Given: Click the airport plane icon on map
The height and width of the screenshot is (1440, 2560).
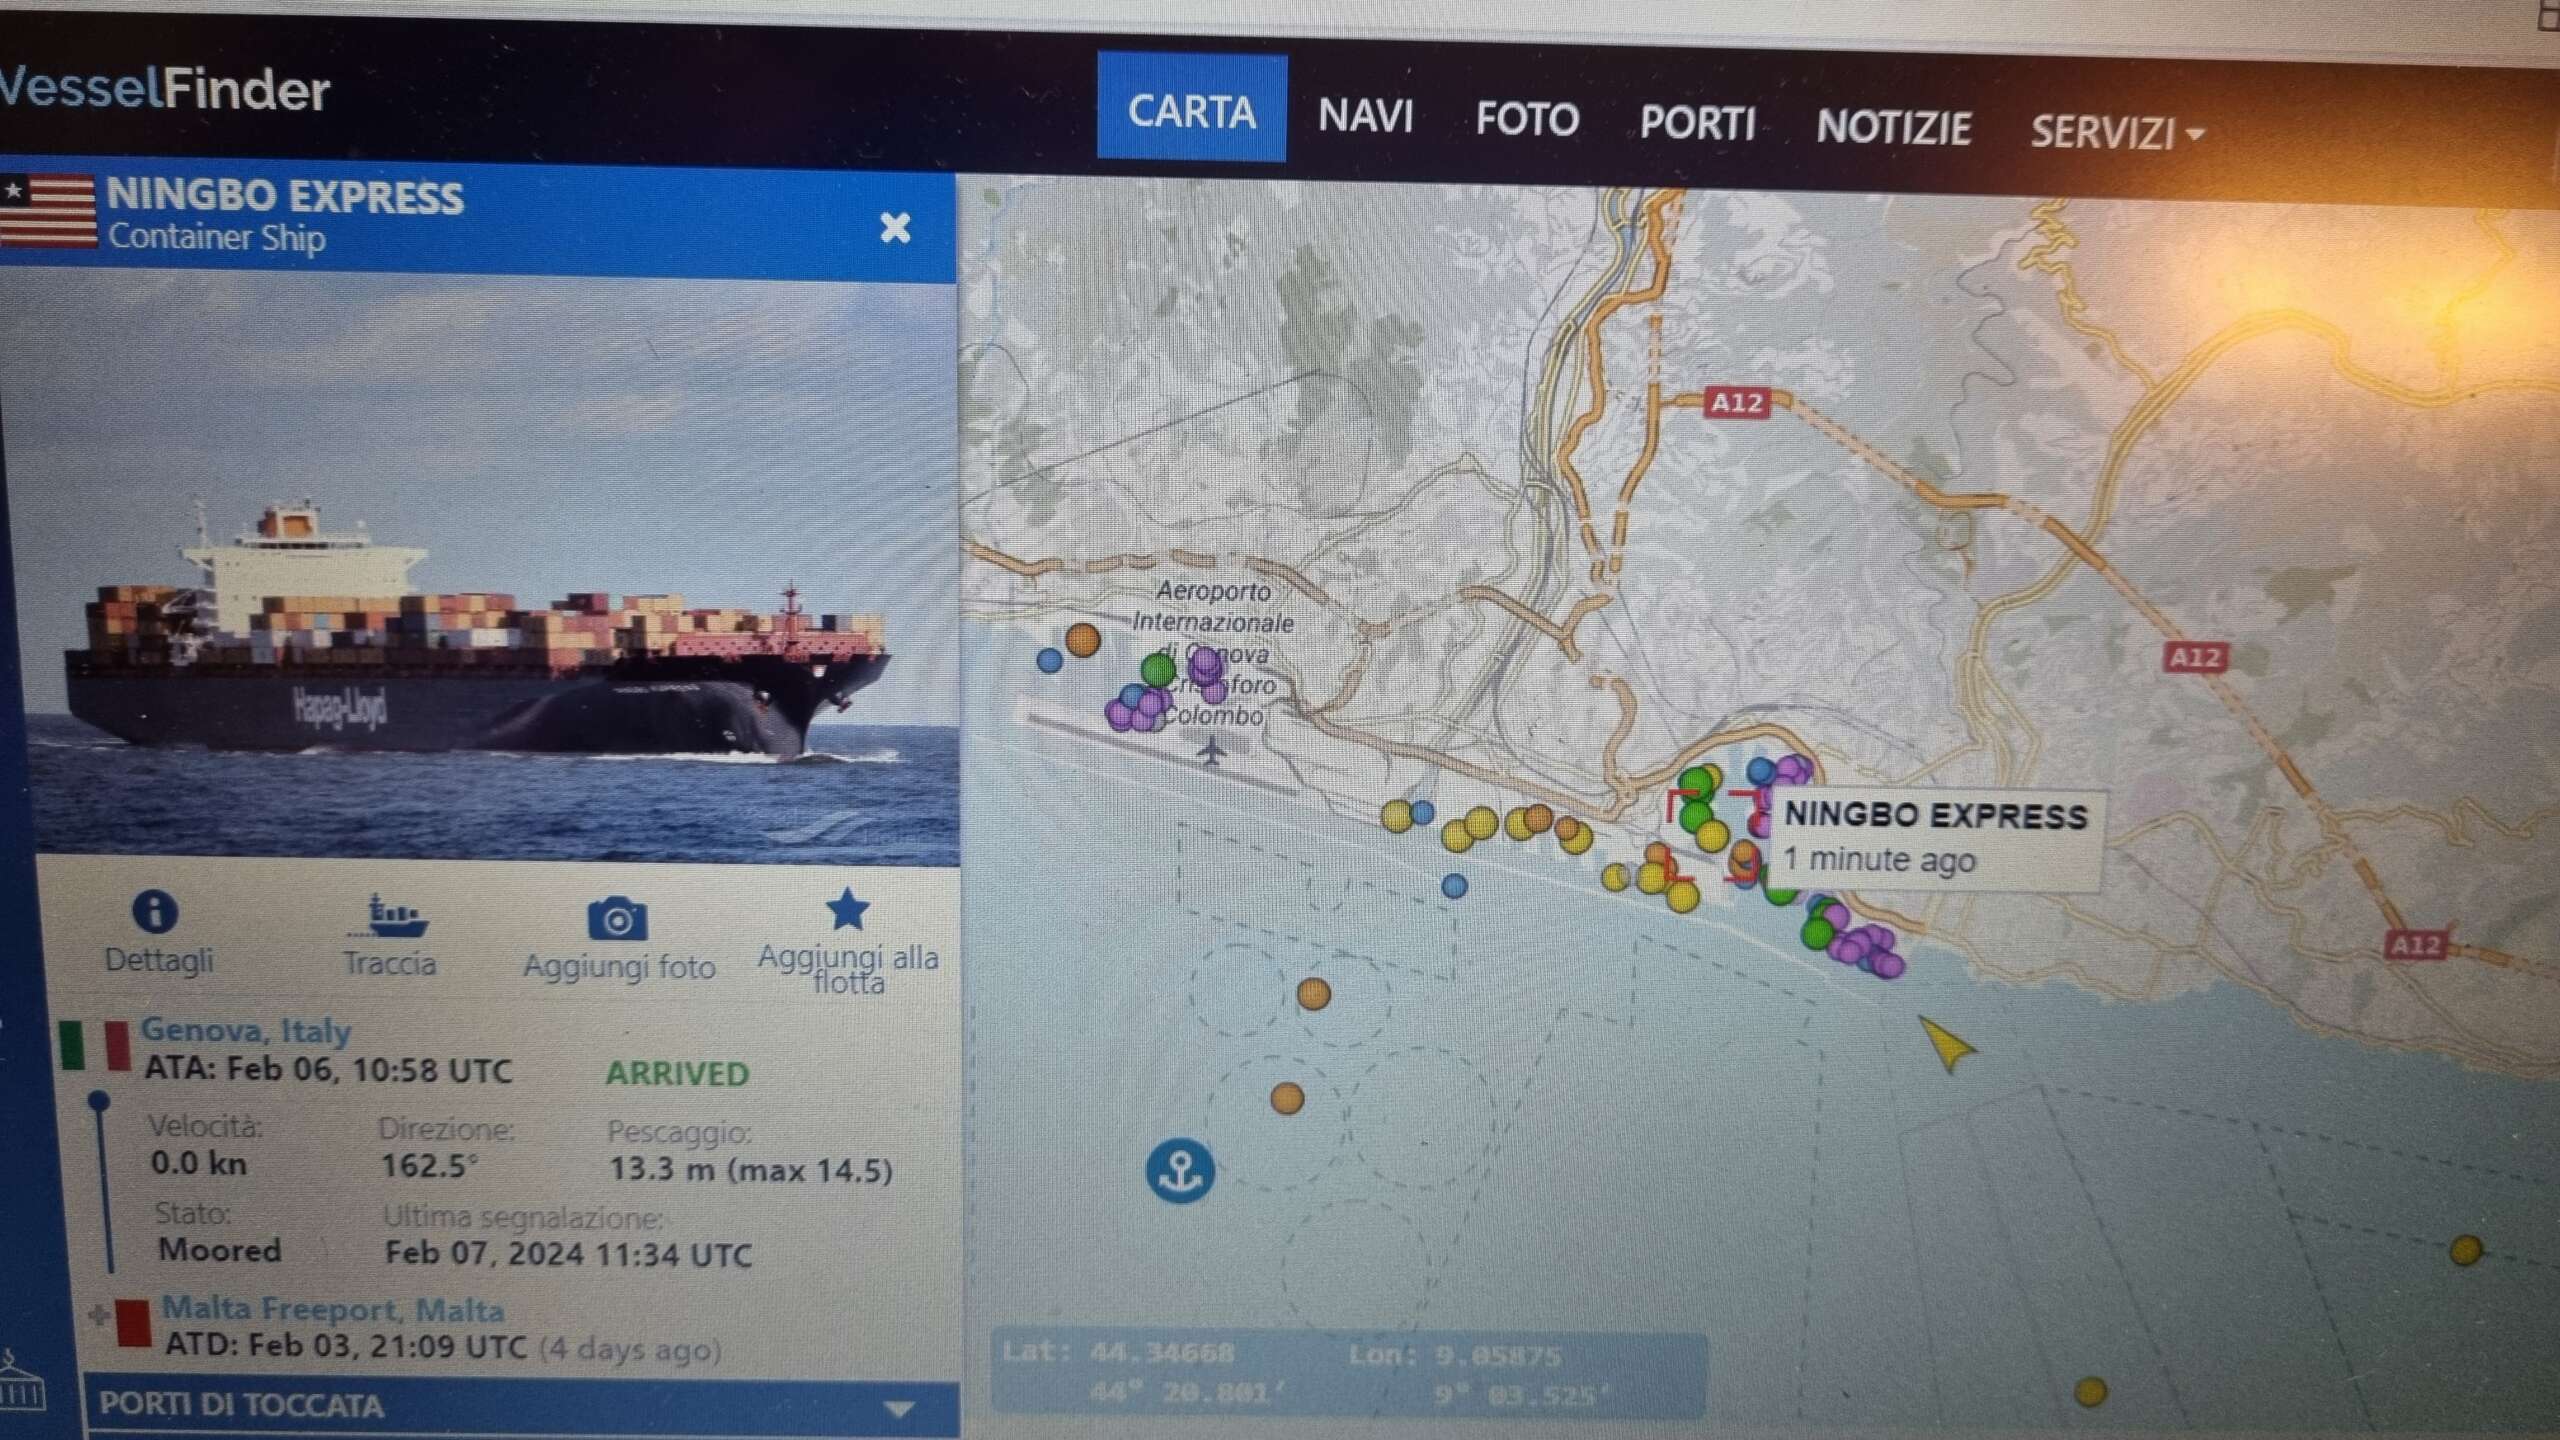Looking at the screenshot, I should coord(1211,749).
